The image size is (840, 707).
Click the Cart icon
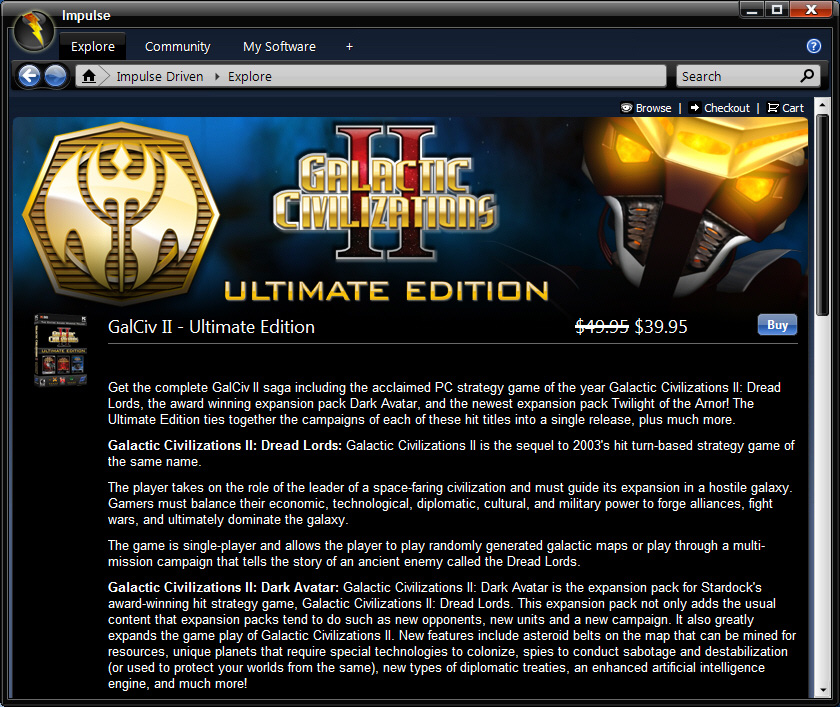coord(772,108)
